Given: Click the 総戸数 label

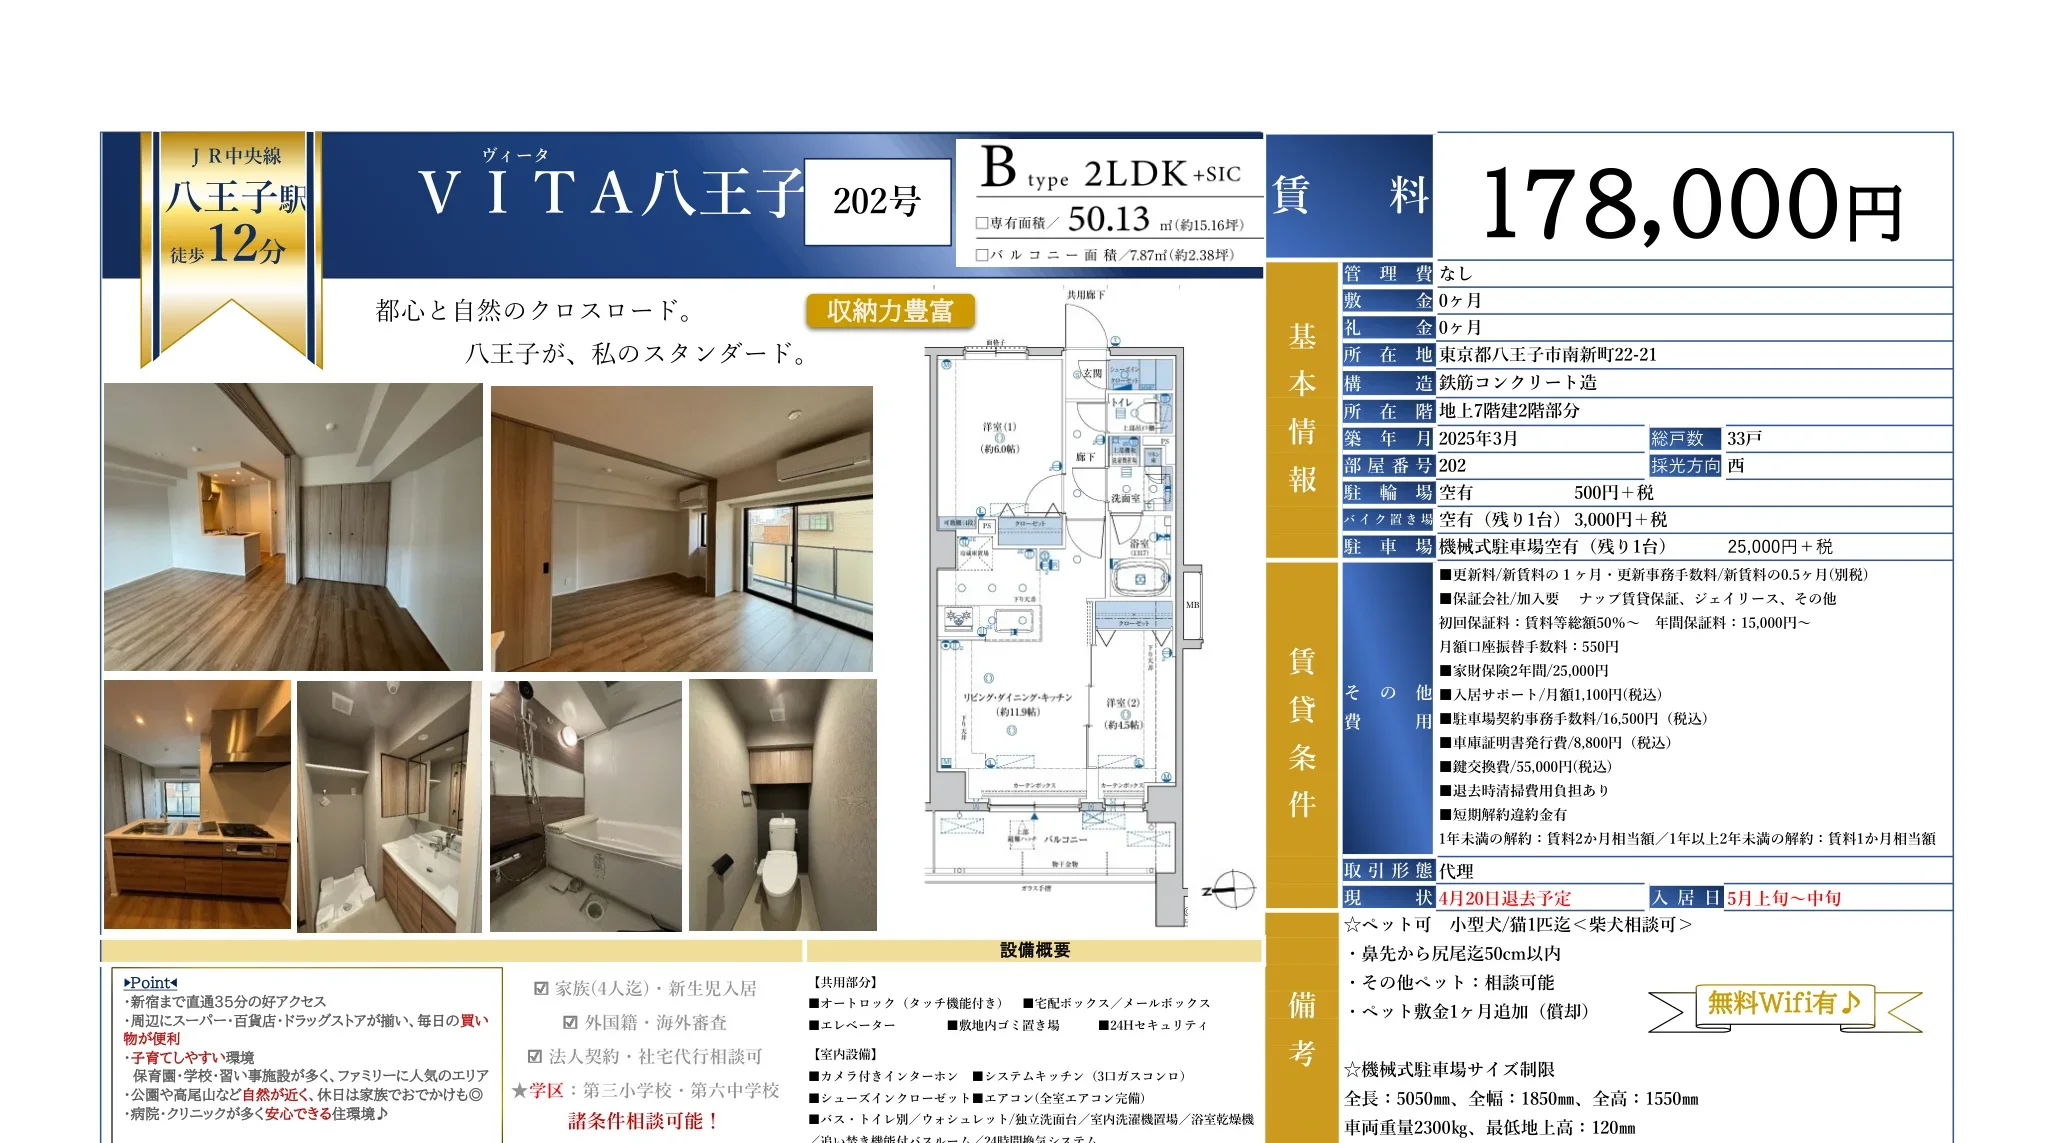Looking at the screenshot, I should (1685, 439).
